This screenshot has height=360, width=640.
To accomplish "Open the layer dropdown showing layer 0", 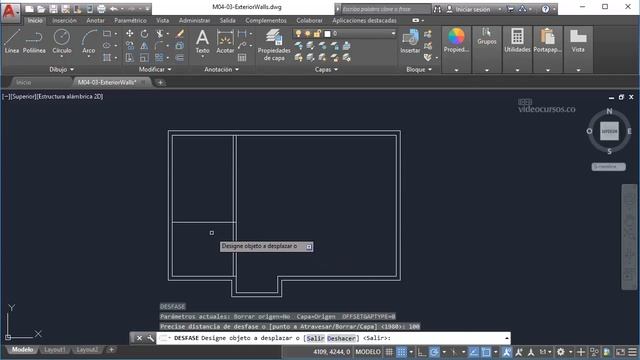I will click(x=344, y=33).
